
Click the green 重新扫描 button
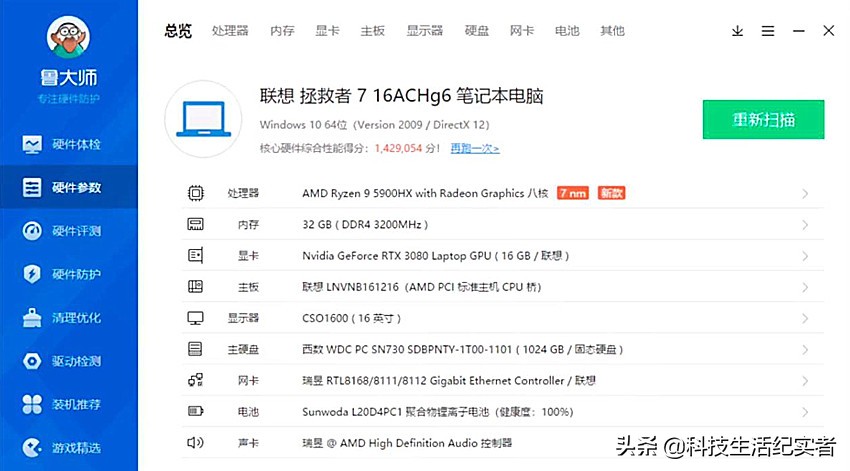tap(763, 119)
